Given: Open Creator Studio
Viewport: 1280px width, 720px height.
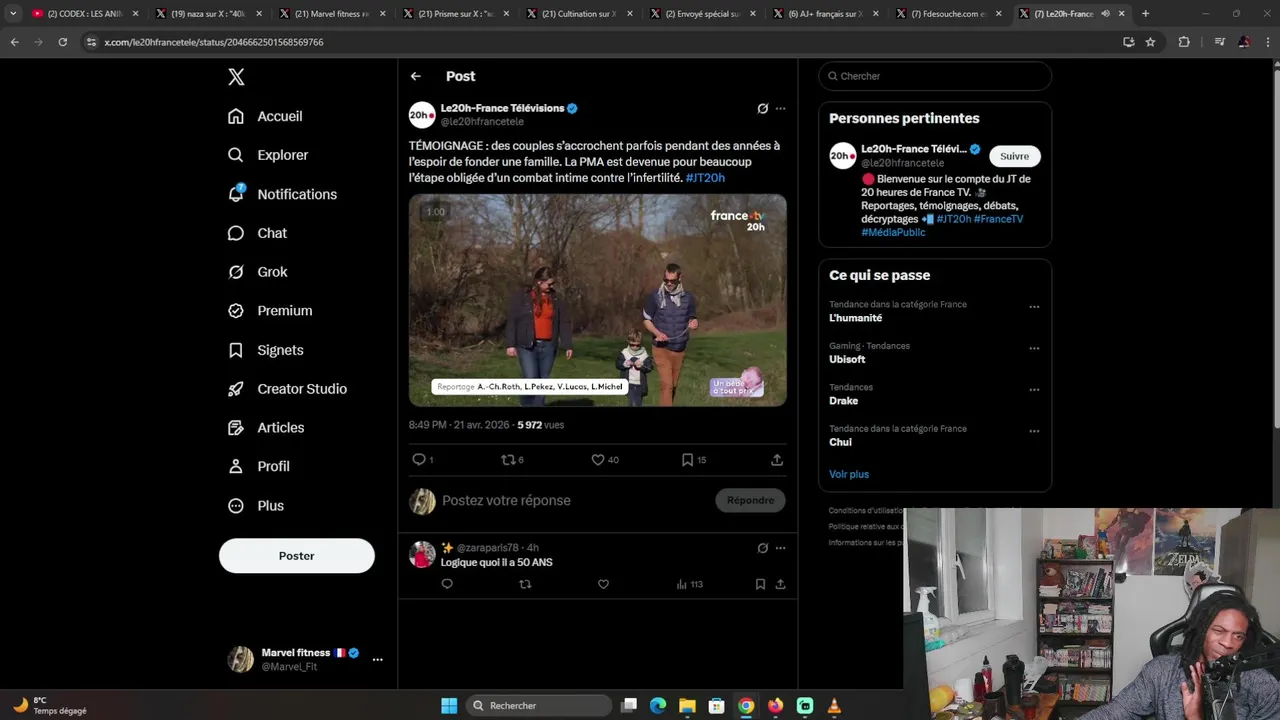Looking at the screenshot, I should coord(287,389).
